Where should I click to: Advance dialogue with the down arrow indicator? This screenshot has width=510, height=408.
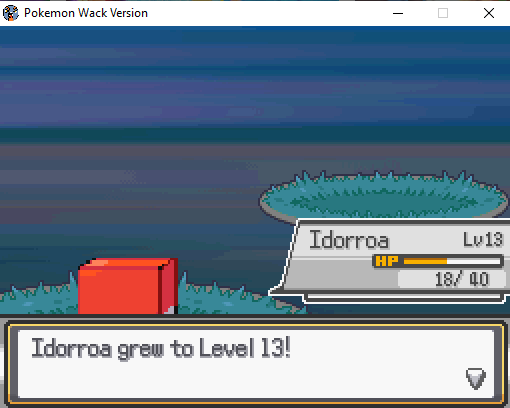[475, 378]
